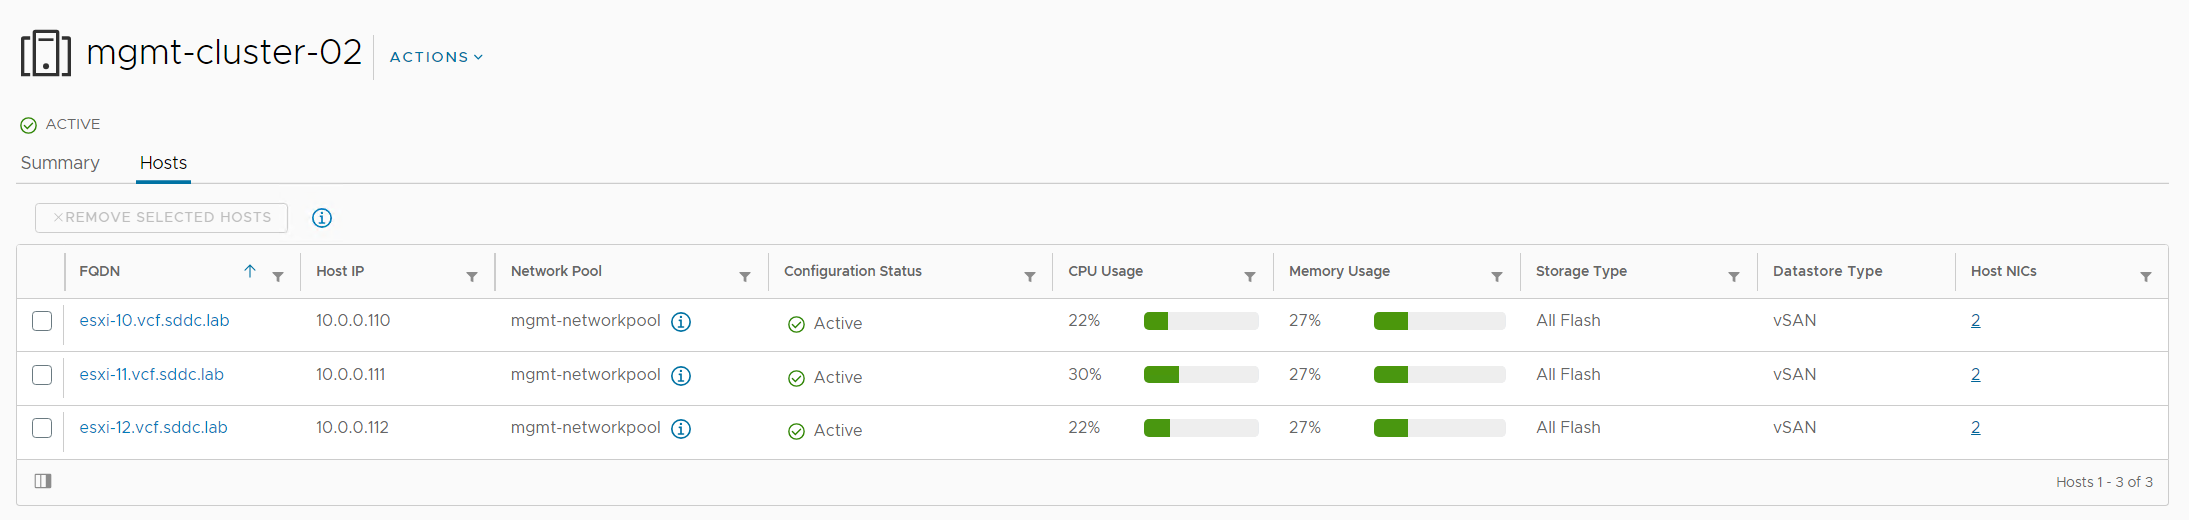The image size is (2189, 520).
Task: Open the Configuration Status filter icon
Action: (1030, 277)
